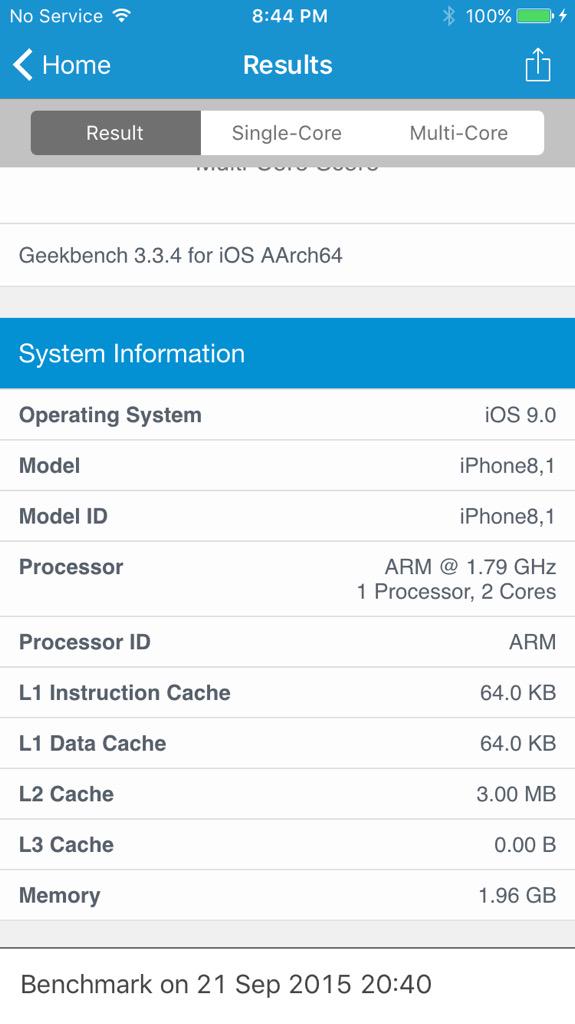Tap the battery indicator icon
The height and width of the screenshot is (1024, 575).
click(535, 16)
